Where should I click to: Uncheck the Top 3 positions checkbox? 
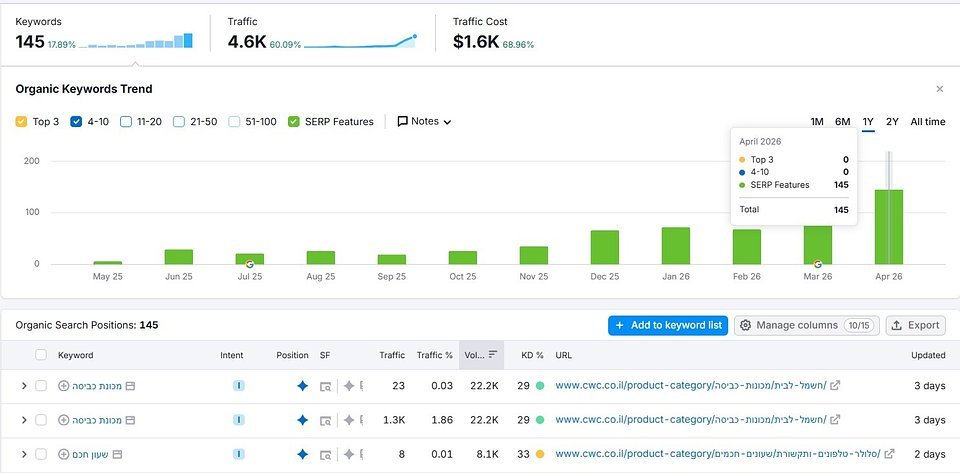pos(22,122)
